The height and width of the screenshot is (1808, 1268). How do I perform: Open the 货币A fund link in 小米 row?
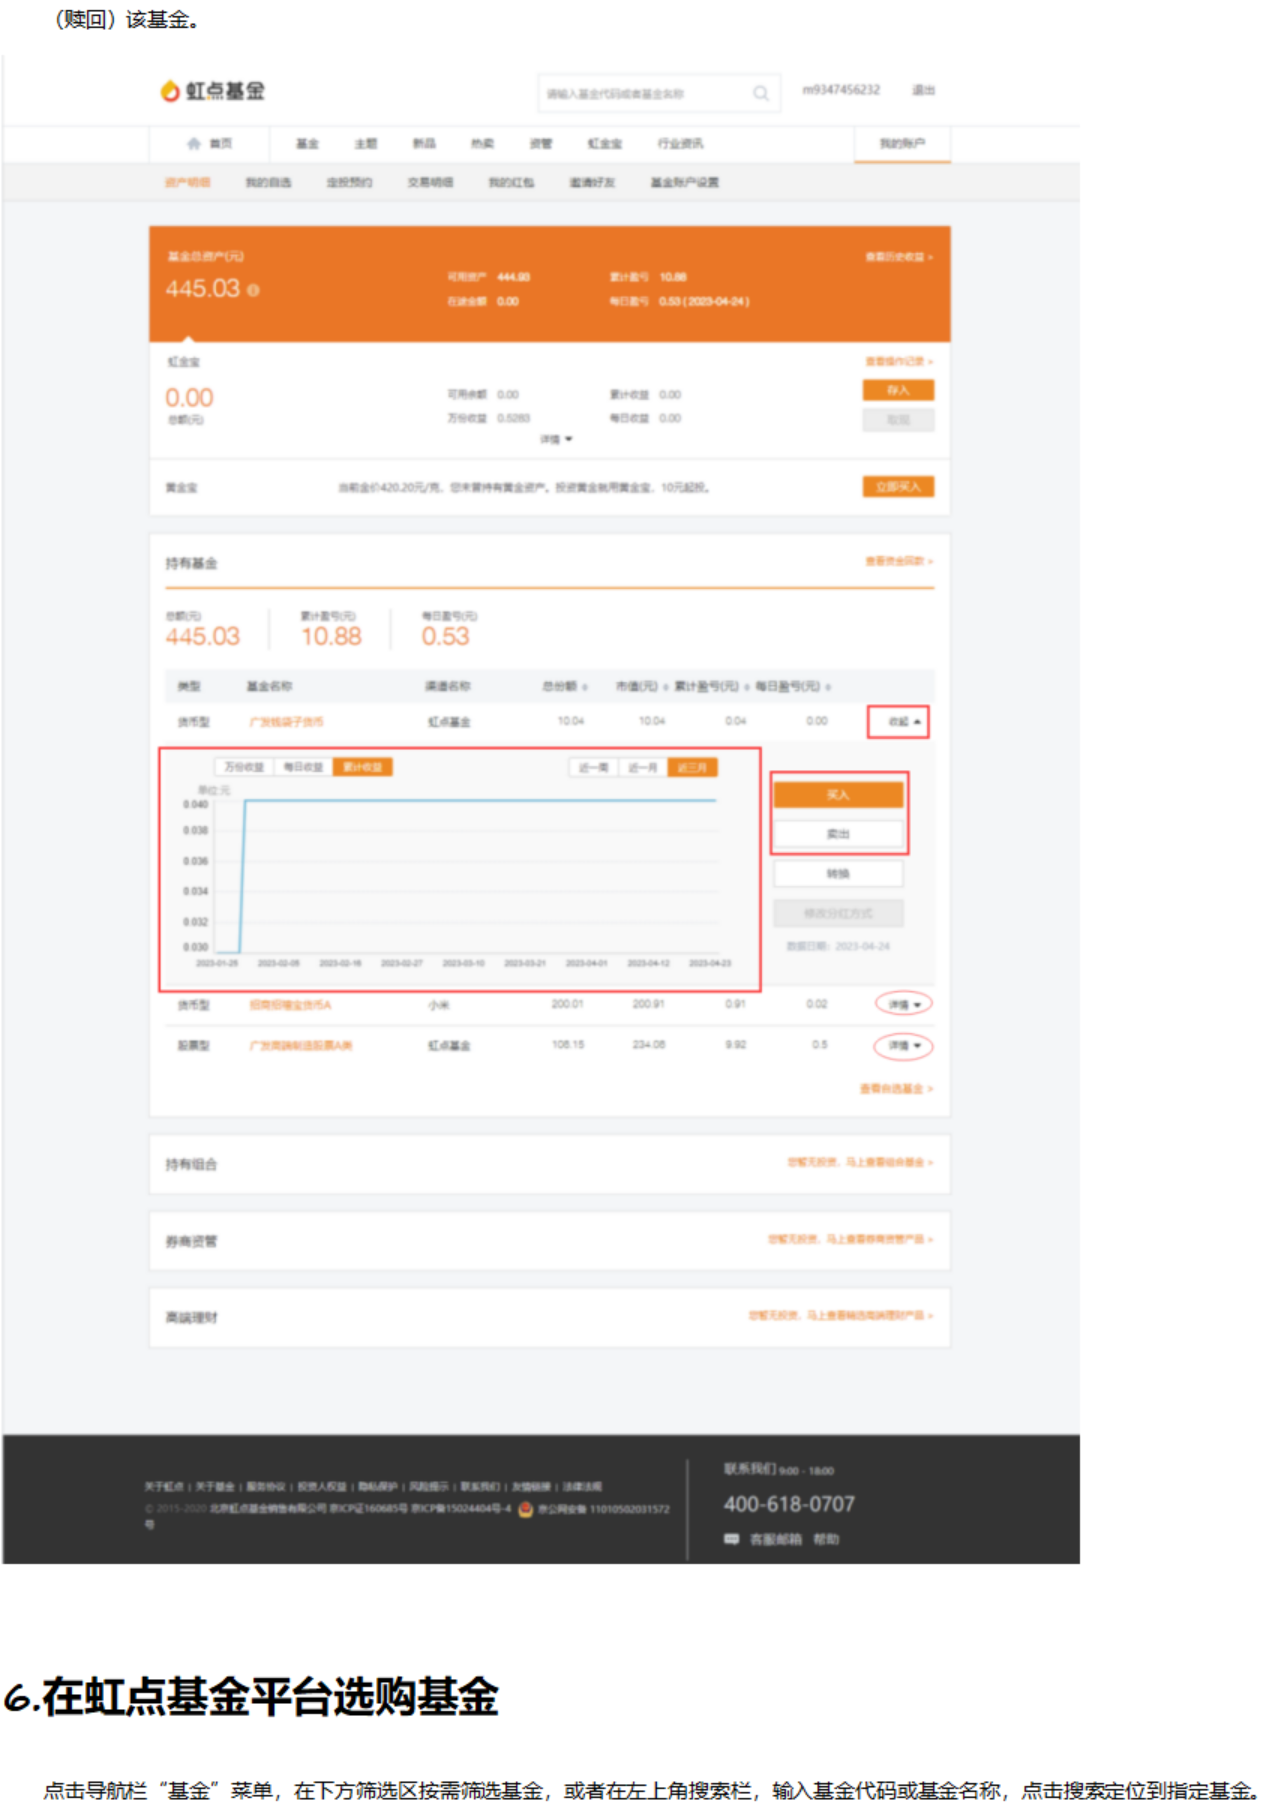(290, 1004)
